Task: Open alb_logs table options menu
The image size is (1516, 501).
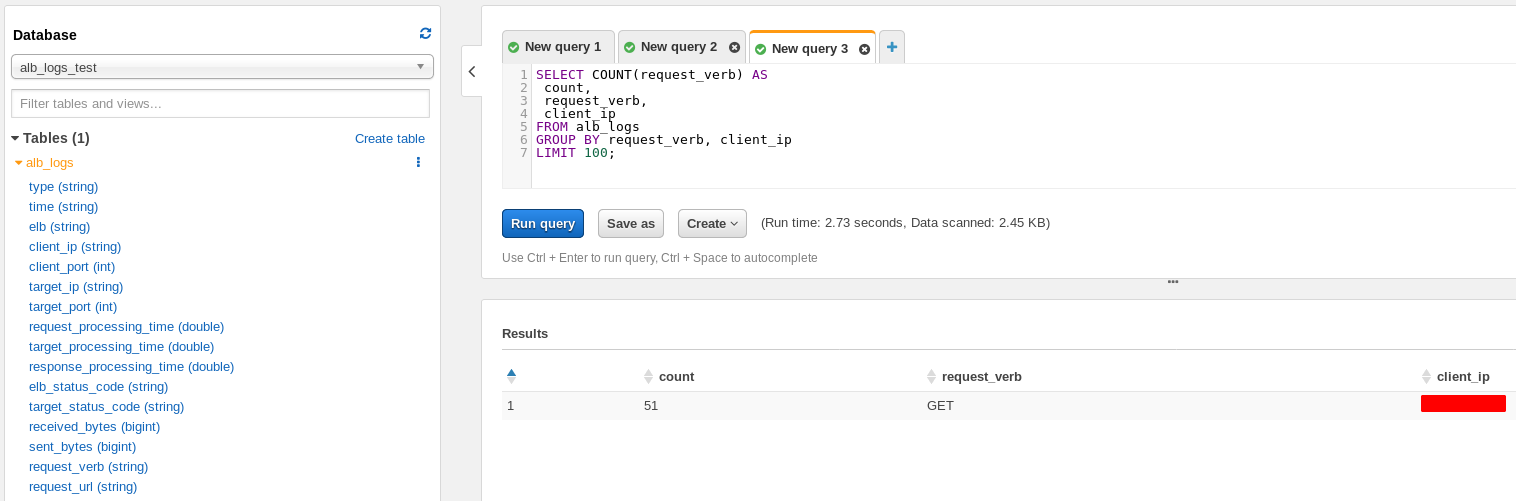Action: [418, 162]
